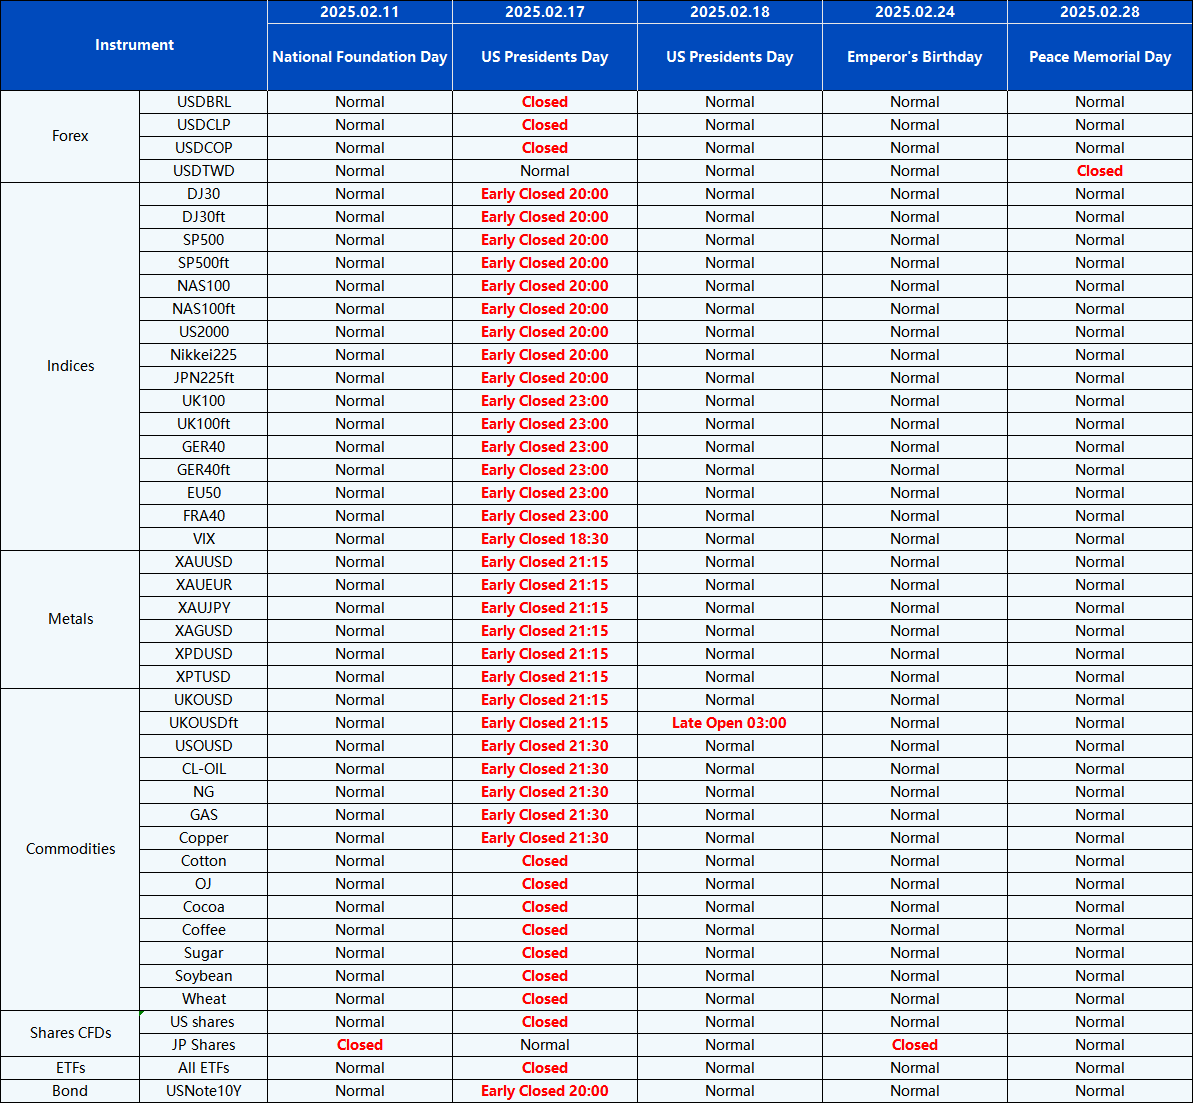Click the National Foundation Day header cell

[x=359, y=57]
